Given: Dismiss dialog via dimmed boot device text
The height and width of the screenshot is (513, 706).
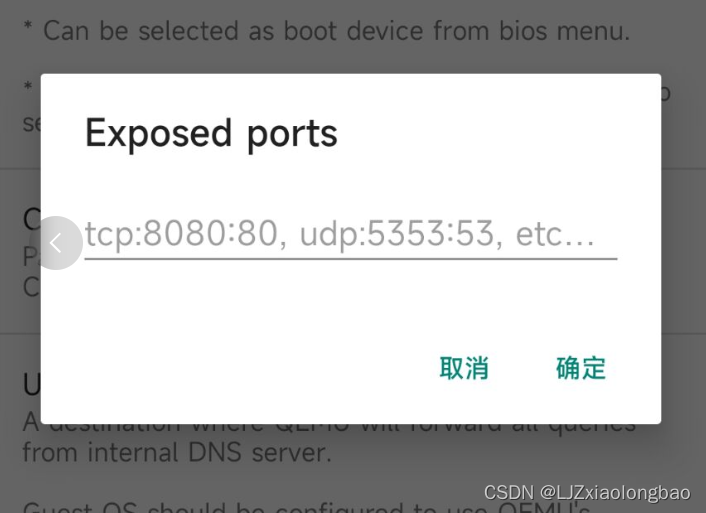Looking at the screenshot, I should point(327,31).
